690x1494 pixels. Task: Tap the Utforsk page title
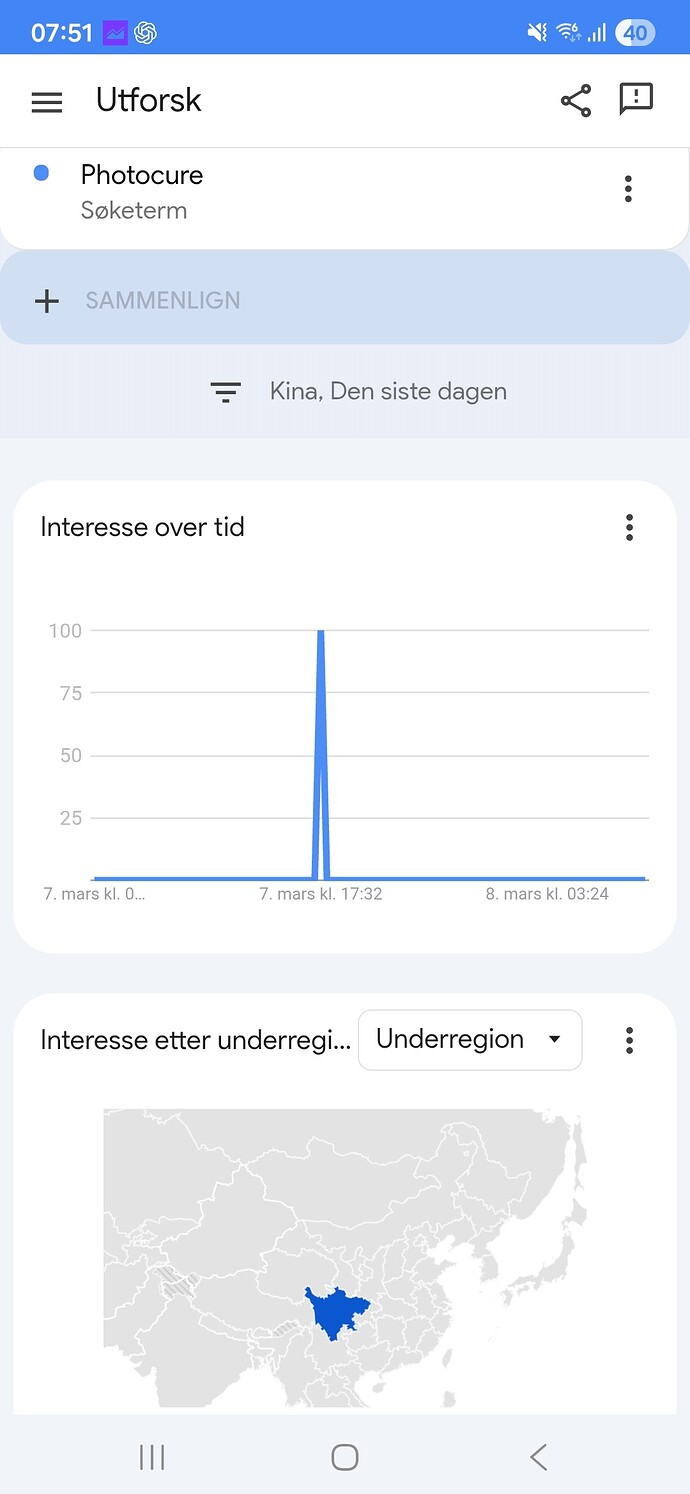coord(149,100)
